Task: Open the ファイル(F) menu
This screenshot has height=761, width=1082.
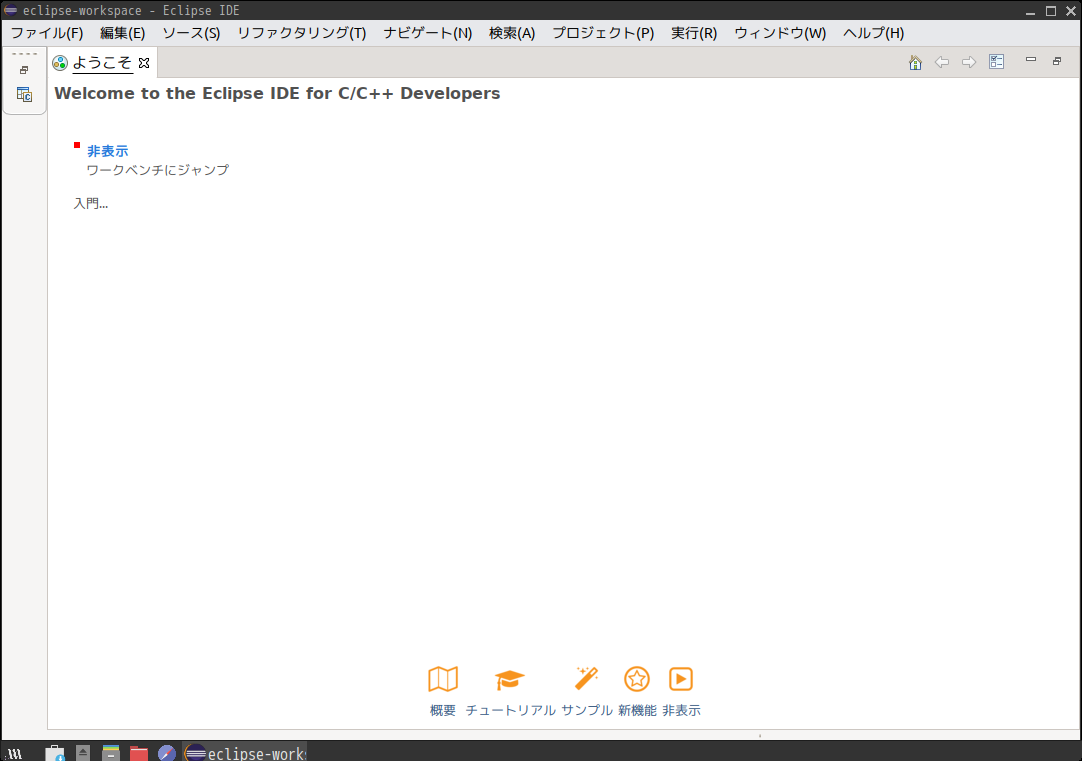Action: (47, 33)
